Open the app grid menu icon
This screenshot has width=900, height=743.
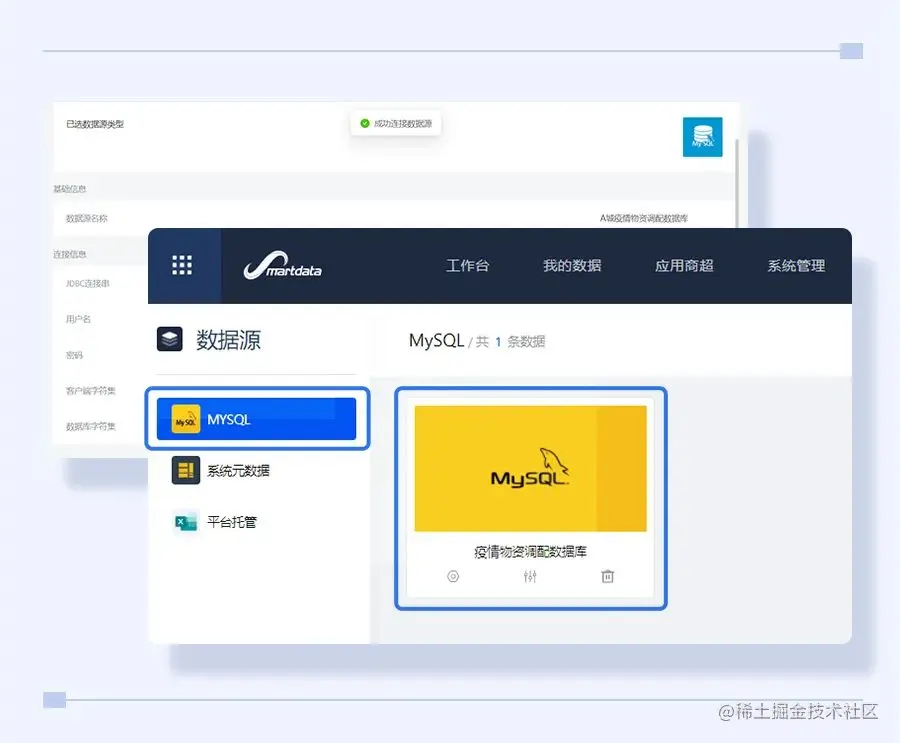(182, 265)
